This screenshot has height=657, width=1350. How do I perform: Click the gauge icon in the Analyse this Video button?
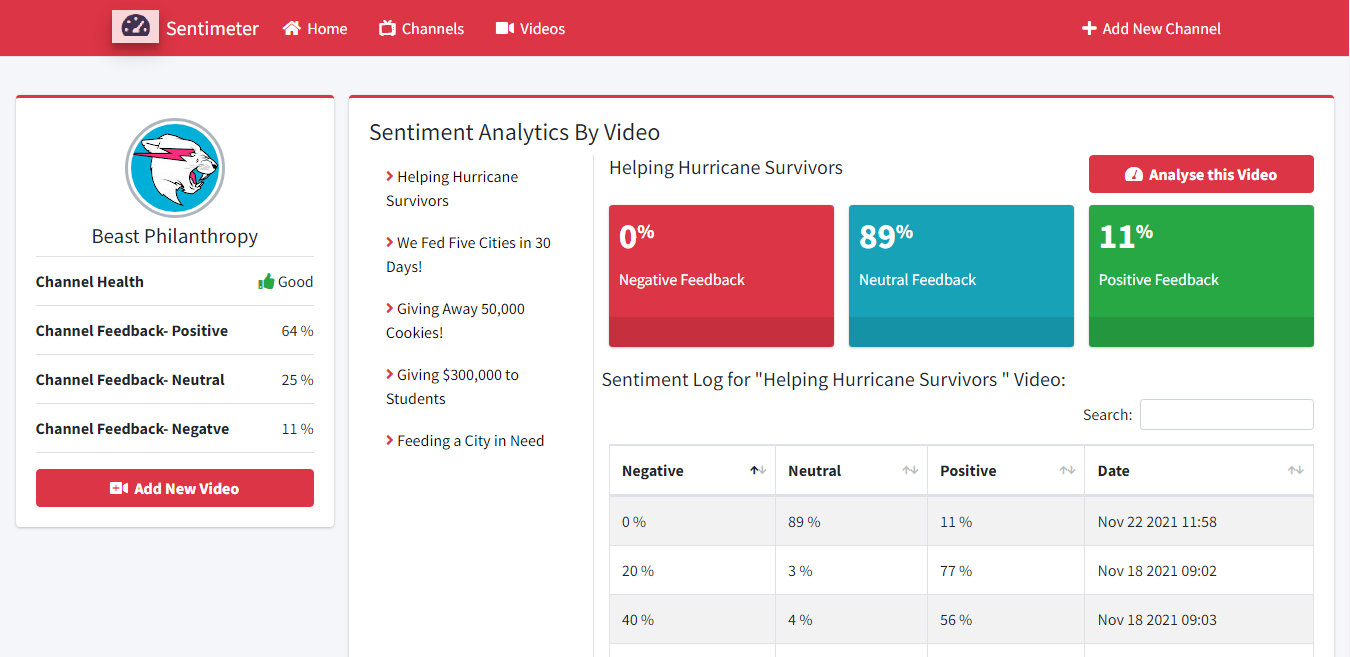1133,175
